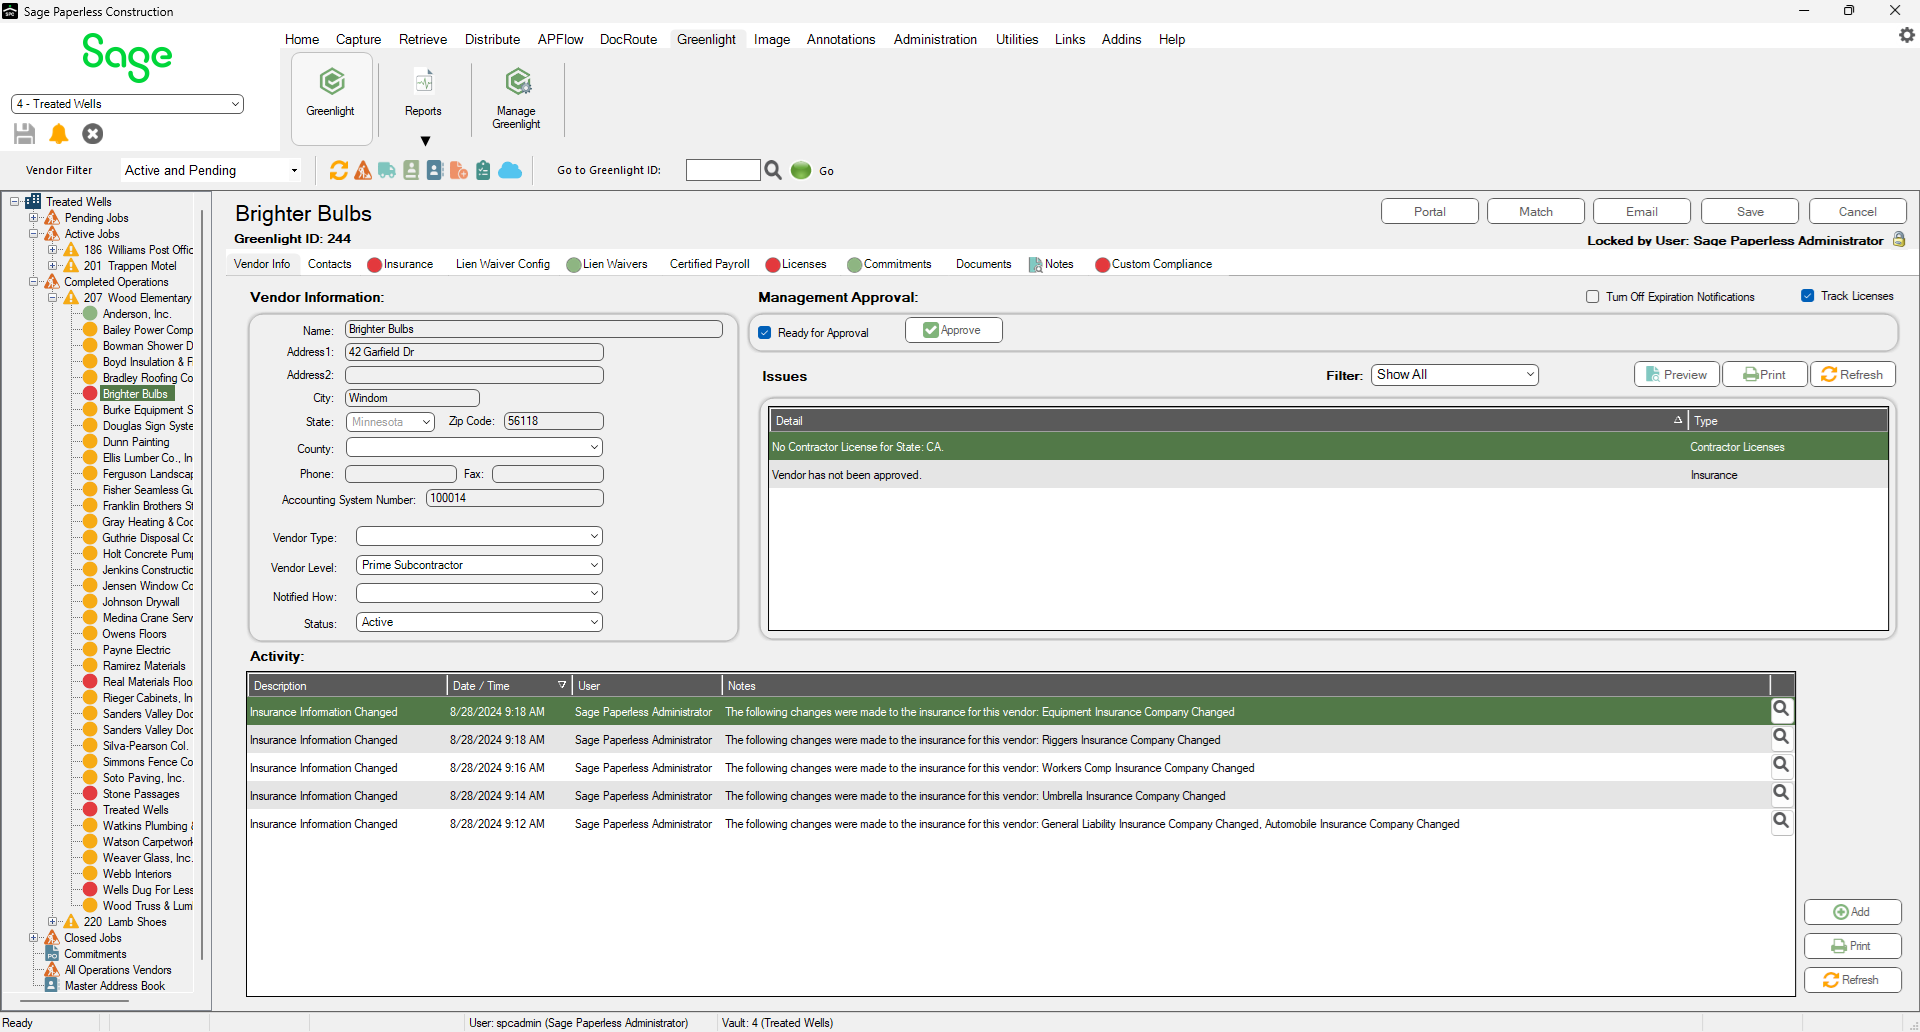
Task: Switch to the Custom Compliance tab
Action: click(1153, 264)
